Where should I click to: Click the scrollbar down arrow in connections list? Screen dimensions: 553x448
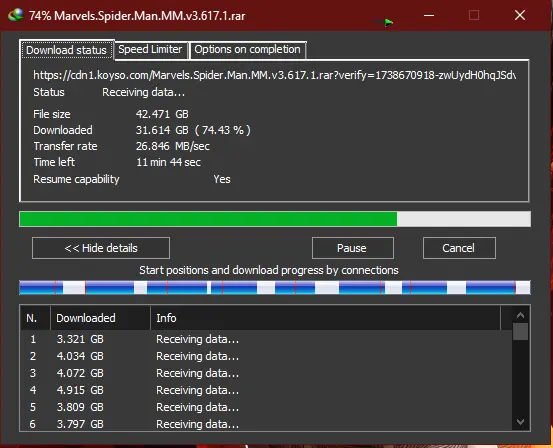coord(520,422)
